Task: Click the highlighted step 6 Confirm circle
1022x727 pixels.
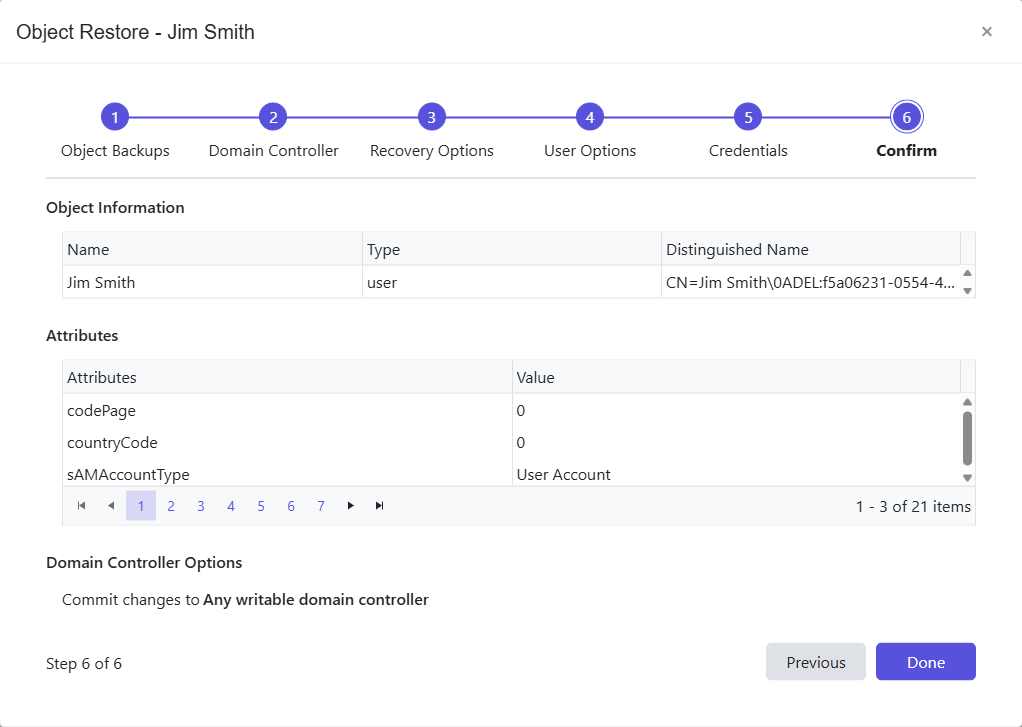Action: pos(906,116)
